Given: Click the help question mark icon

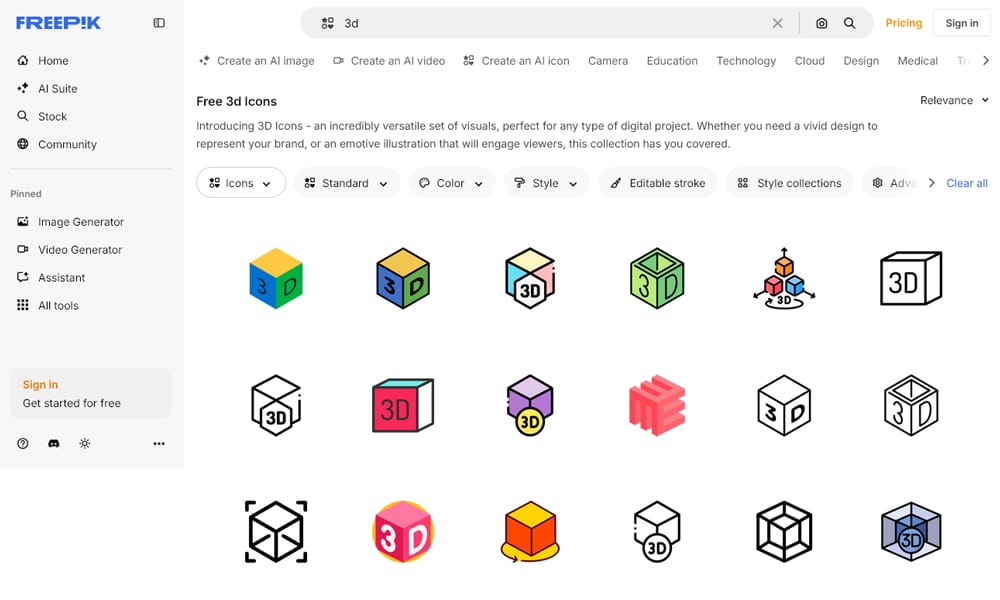Looking at the screenshot, I should 22,443.
